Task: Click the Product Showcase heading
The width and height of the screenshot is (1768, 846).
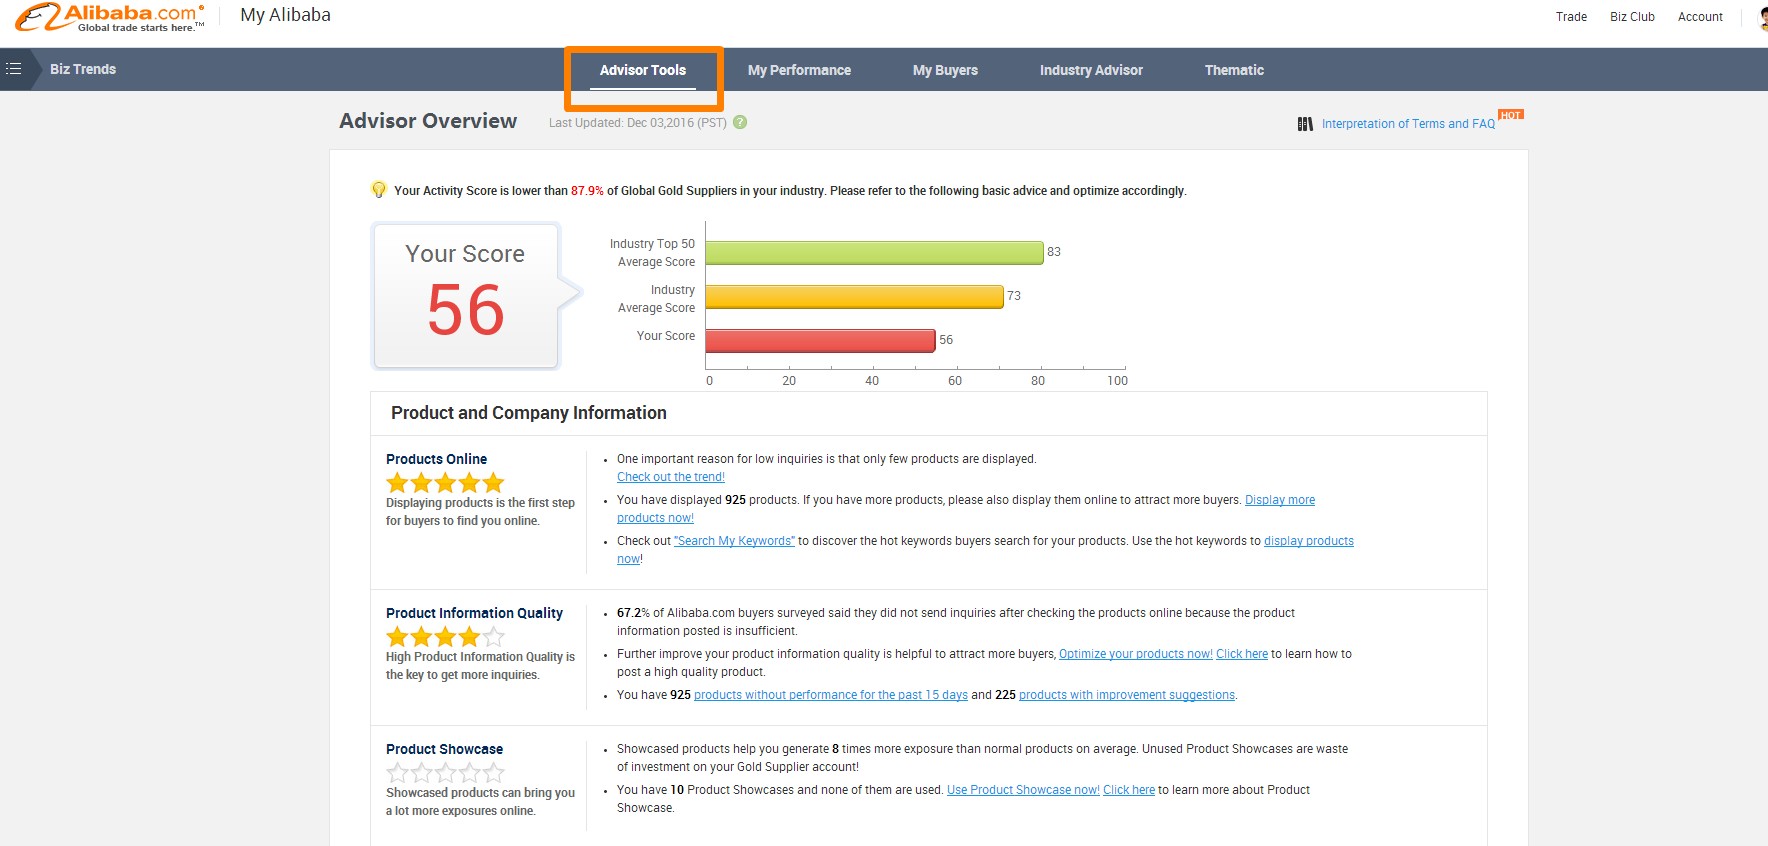Action: coord(445,749)
